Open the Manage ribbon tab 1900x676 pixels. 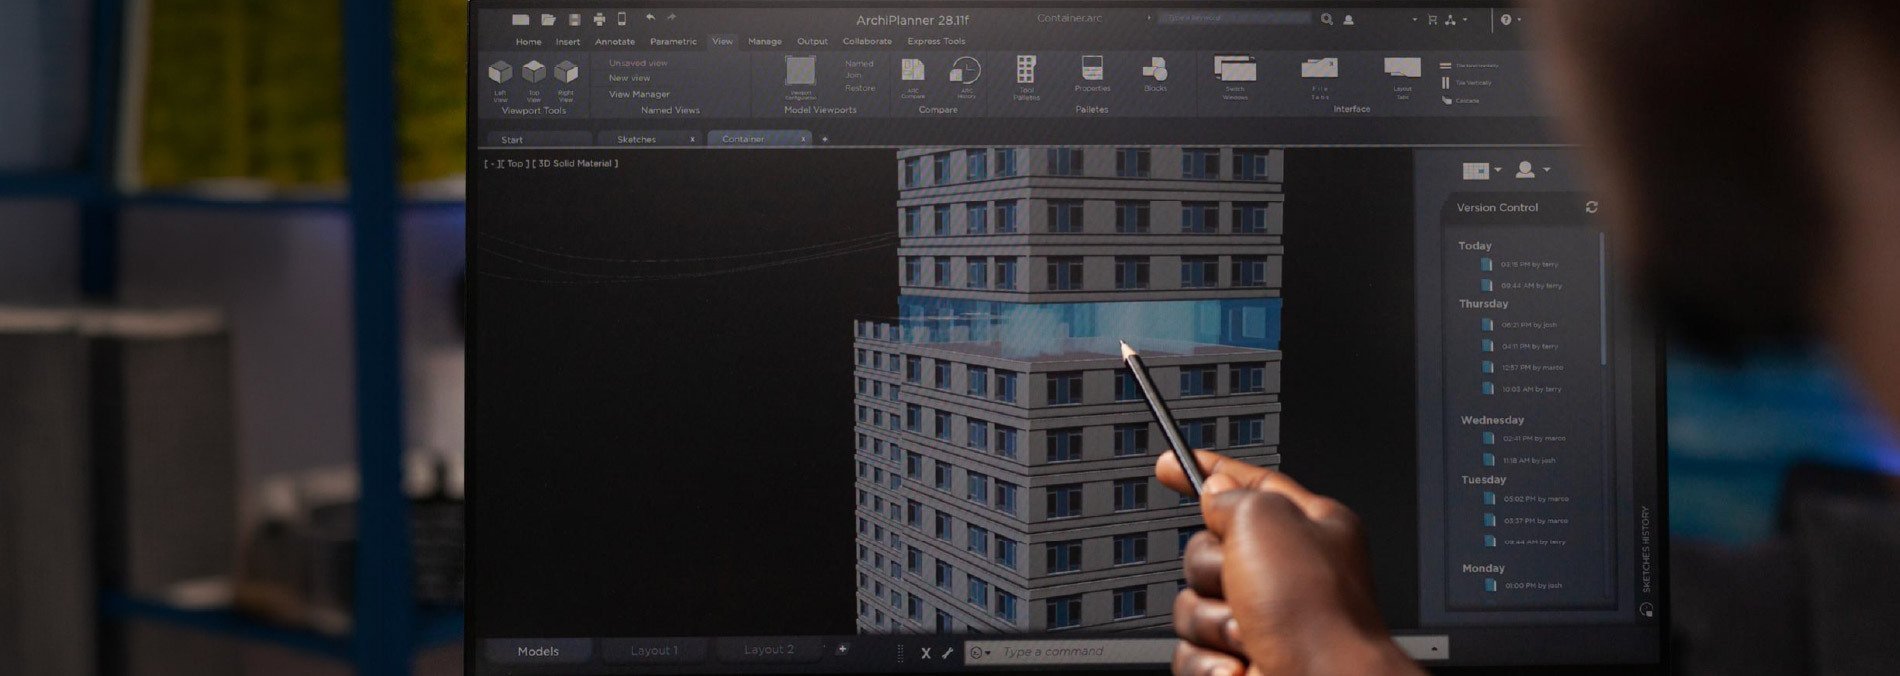click(x=765, y=41)
